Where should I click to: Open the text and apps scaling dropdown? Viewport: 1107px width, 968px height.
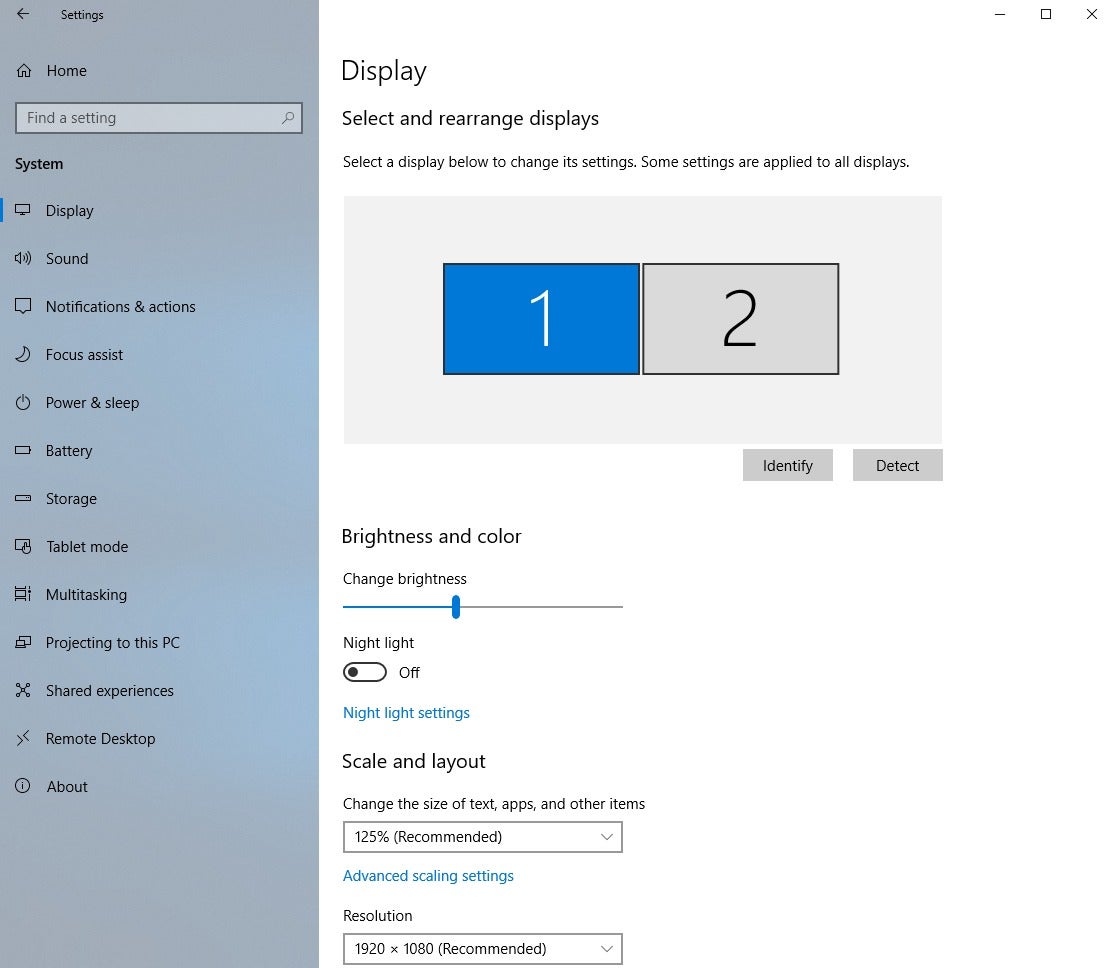pos(482,837)
